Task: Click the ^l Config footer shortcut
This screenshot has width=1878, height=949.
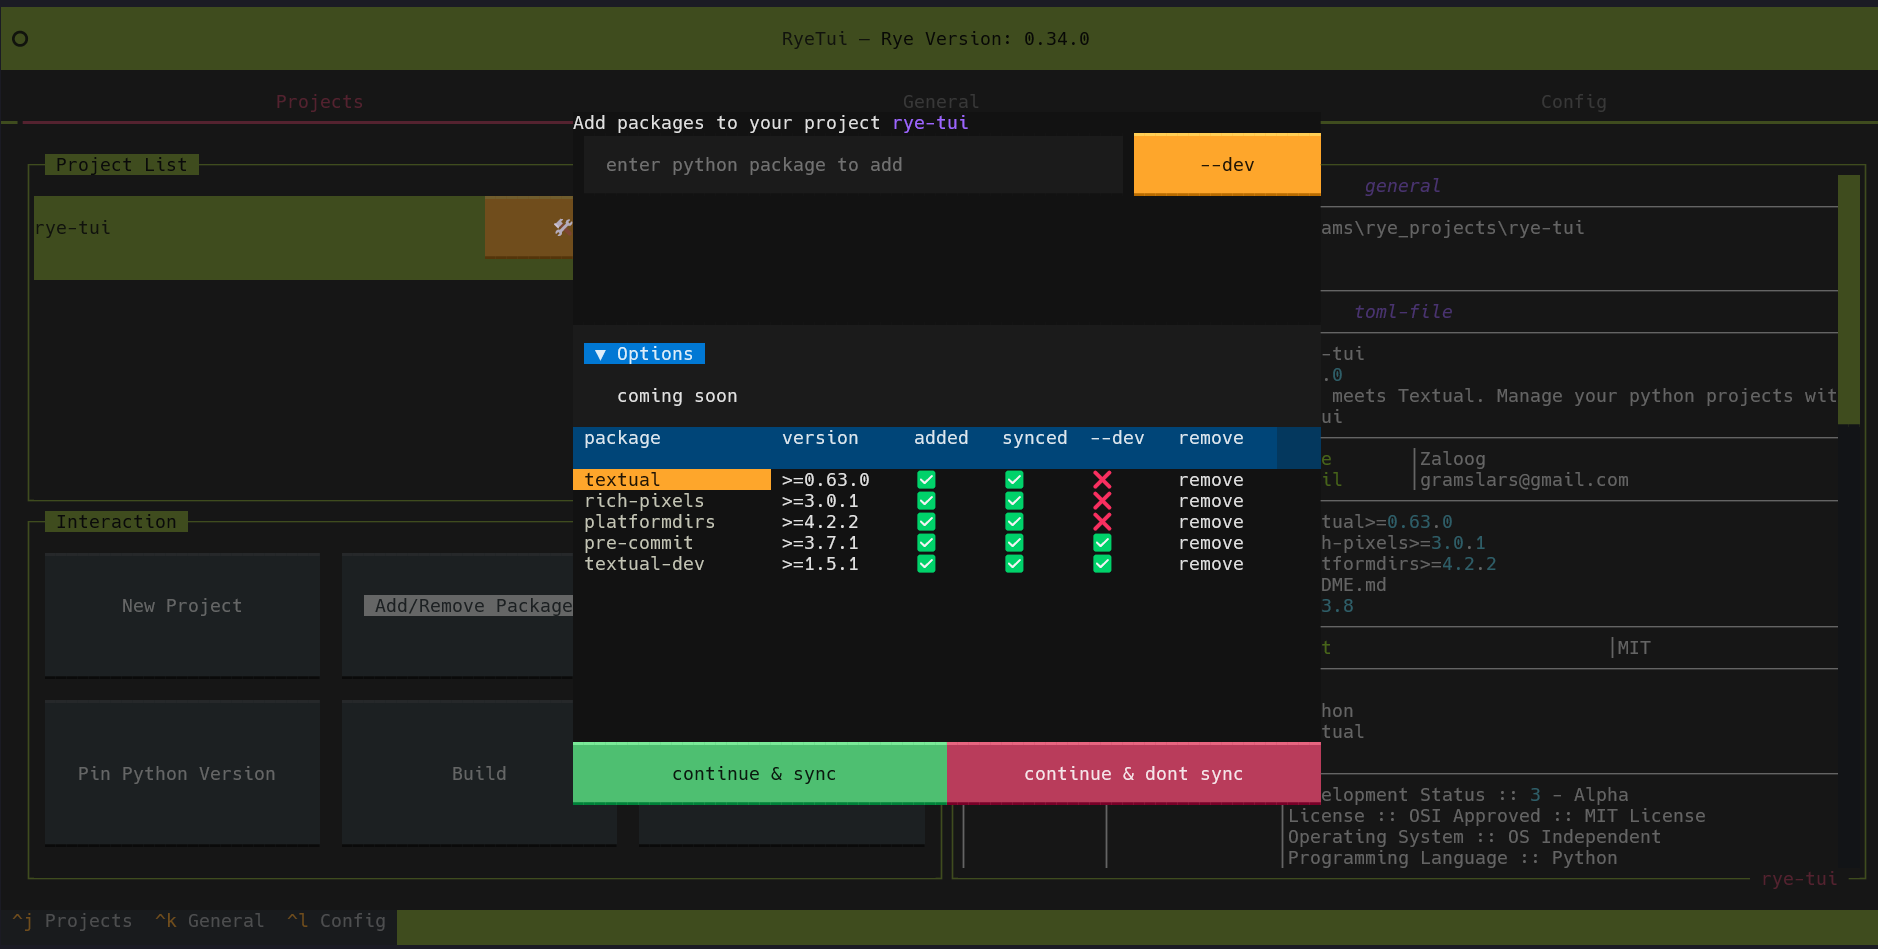Action: point(336,920)
